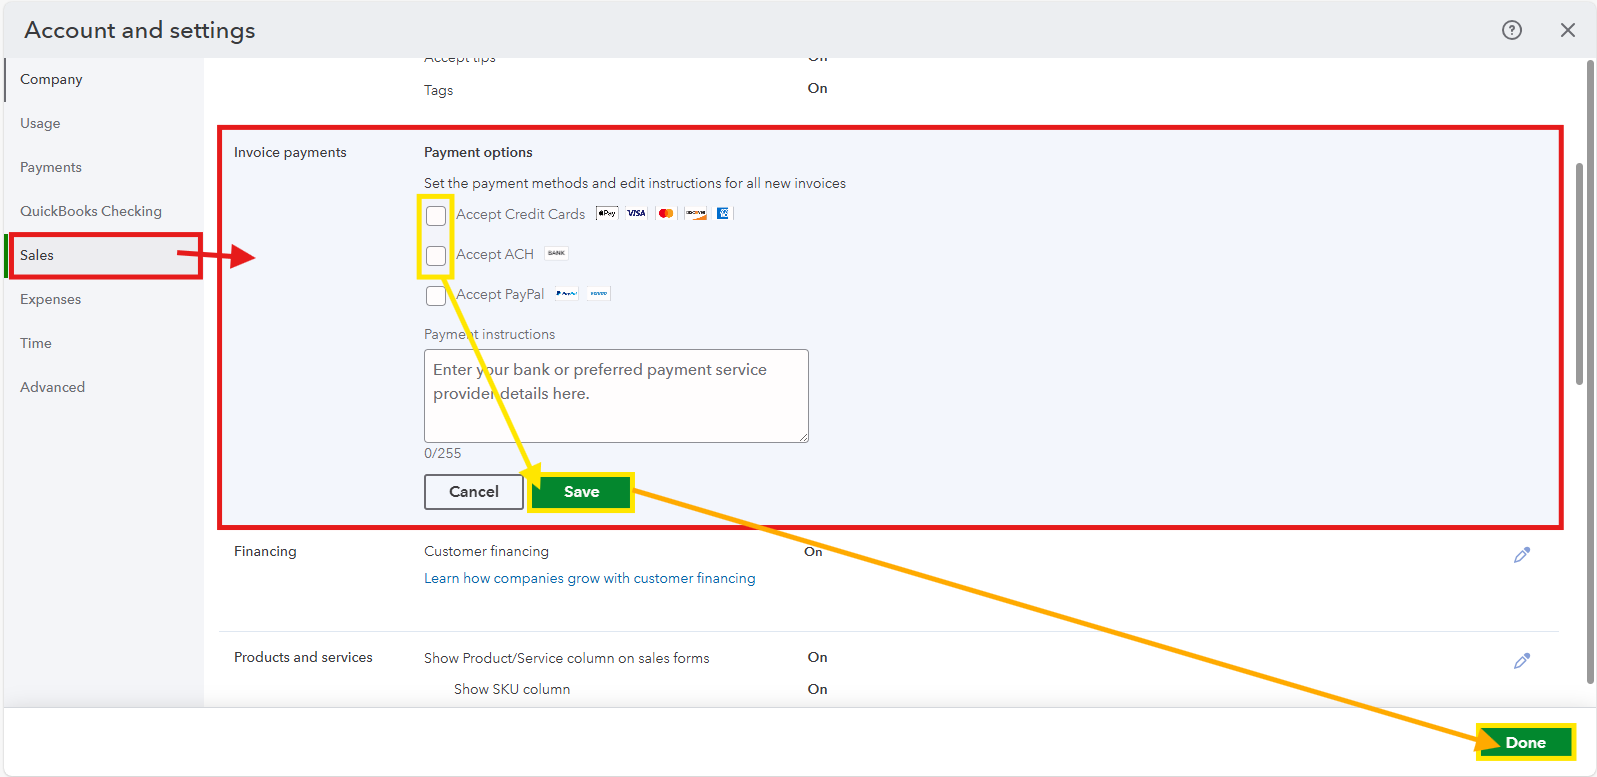Click the Done button
Image resolution: width=1597 pixels, height=777 pixels.
coord(1525,742)
